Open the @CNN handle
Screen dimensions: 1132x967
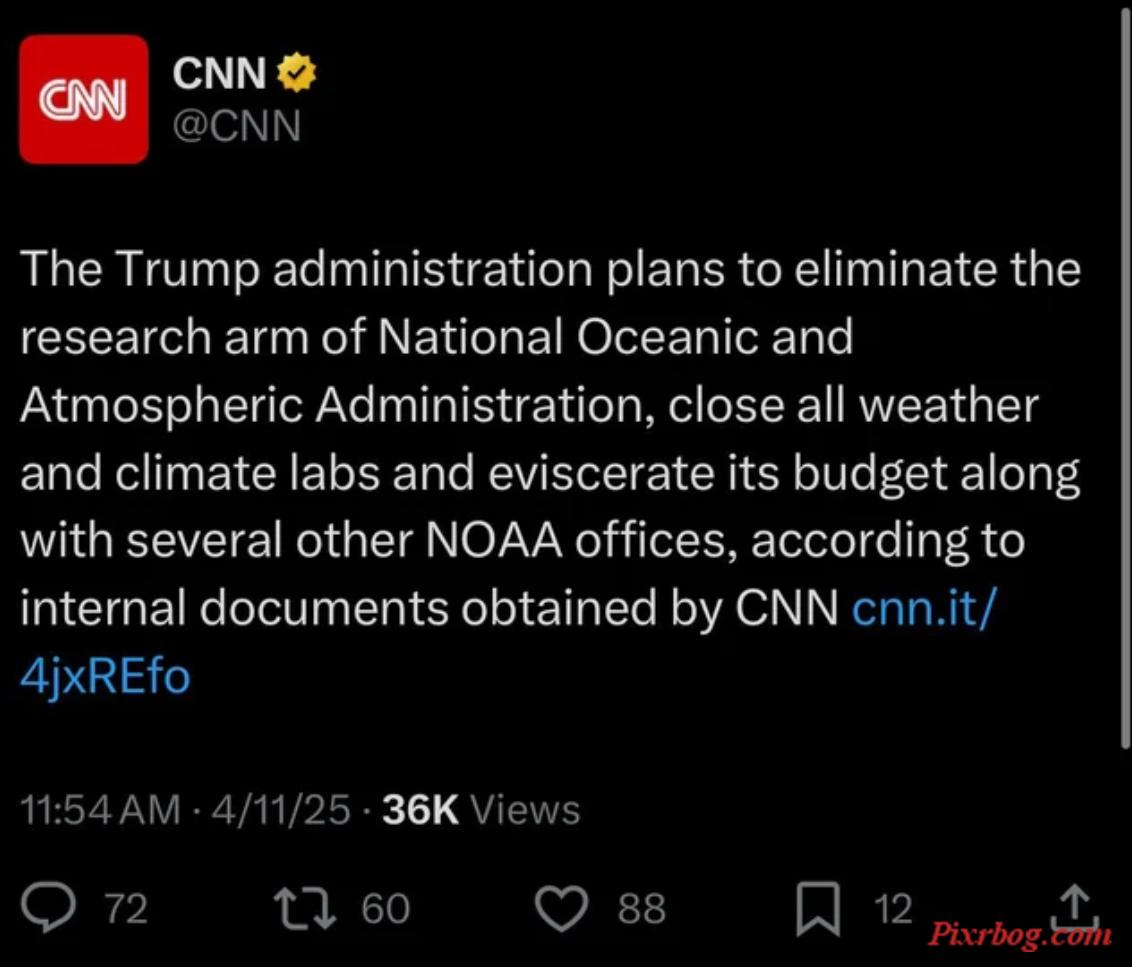pyautogui.click(x=236, y=126)
